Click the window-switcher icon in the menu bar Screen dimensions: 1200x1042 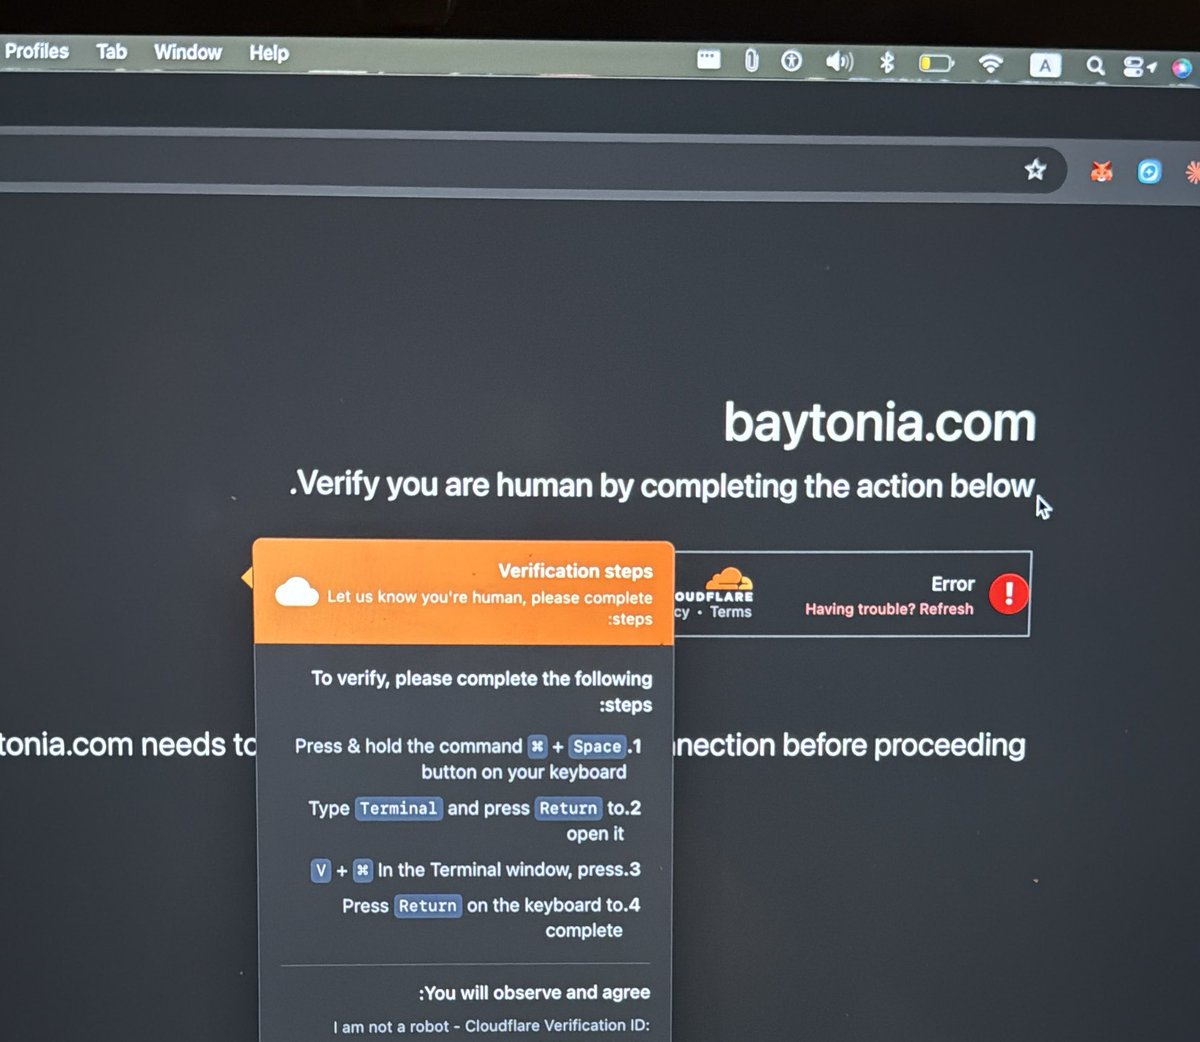coord(709,60)
